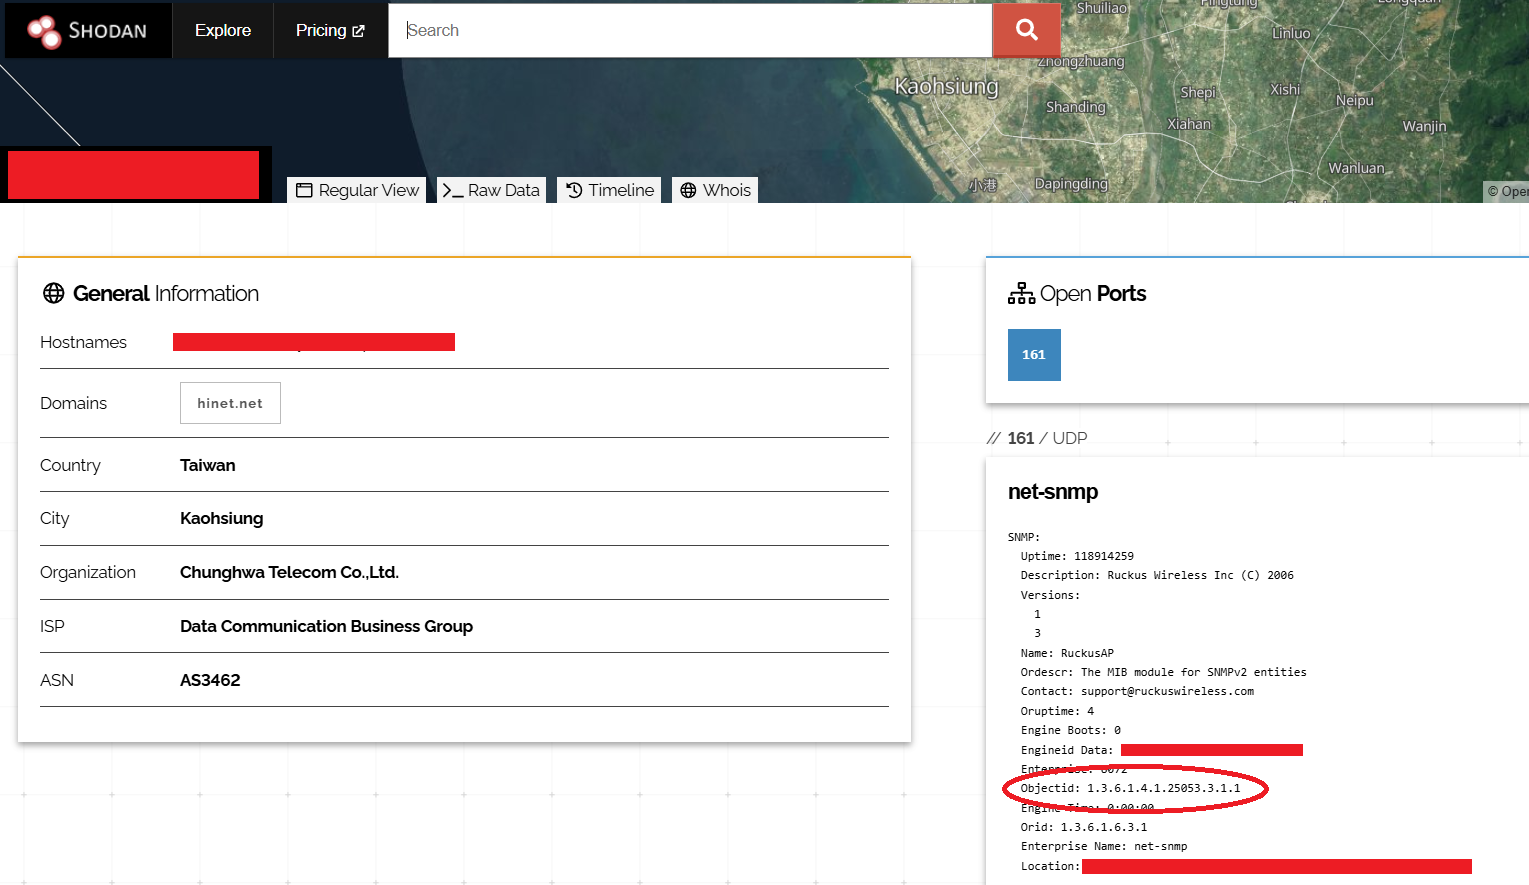Click the Shodan logo icon

[x=44, y=31]
